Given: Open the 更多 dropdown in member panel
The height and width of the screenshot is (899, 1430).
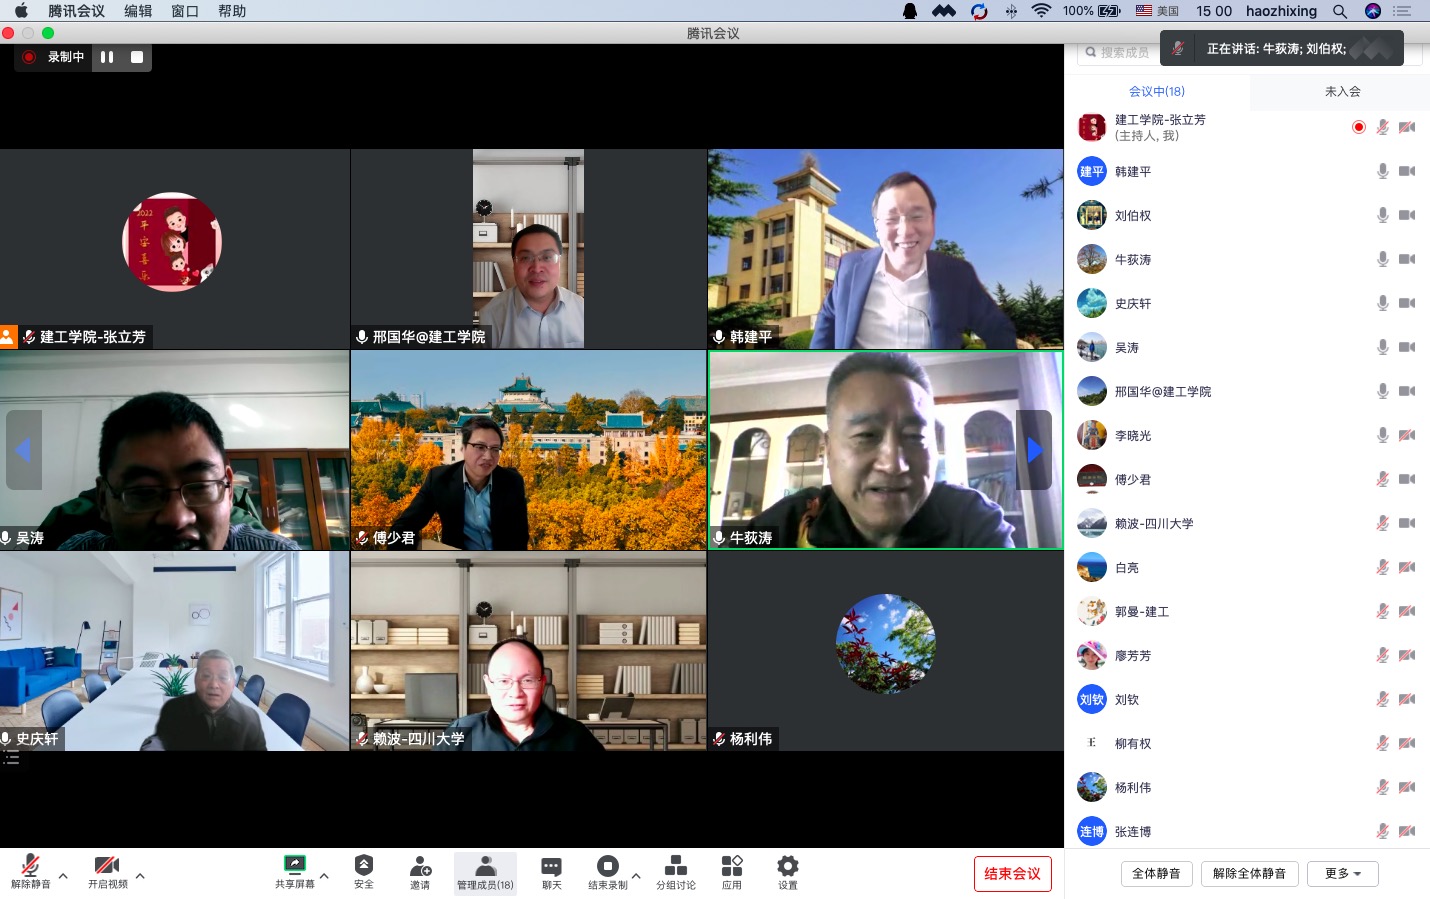Looking at the screenshot, I should pos(1342,874).
